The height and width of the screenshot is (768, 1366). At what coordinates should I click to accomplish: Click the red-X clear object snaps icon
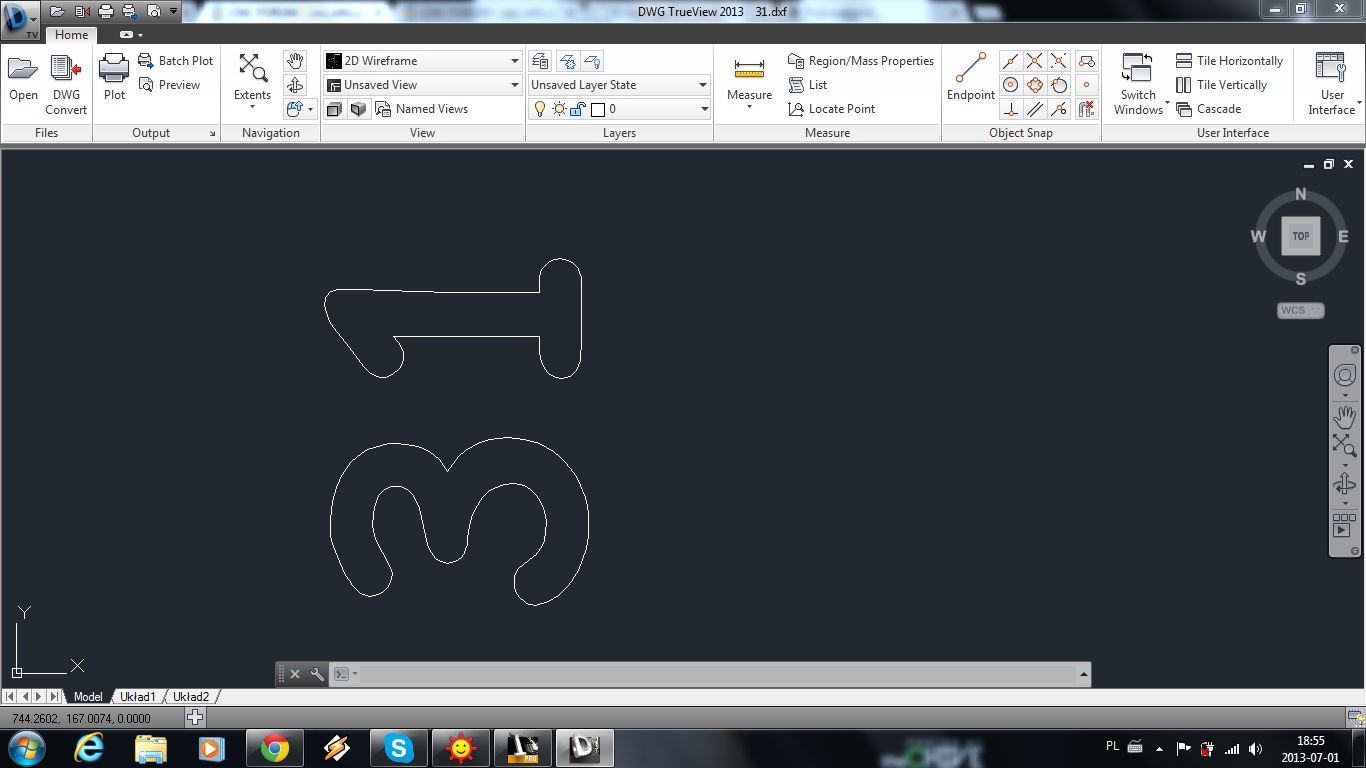click(1087, 109)
